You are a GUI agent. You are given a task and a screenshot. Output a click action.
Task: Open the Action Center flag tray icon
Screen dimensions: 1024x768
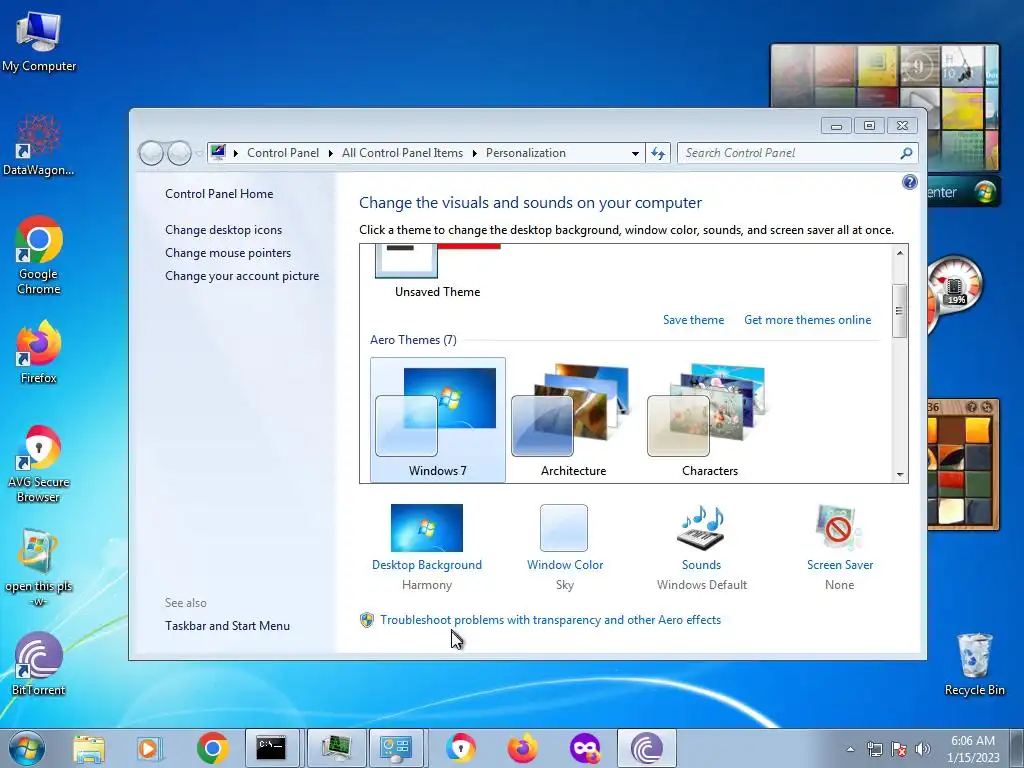tap(899, 749)
